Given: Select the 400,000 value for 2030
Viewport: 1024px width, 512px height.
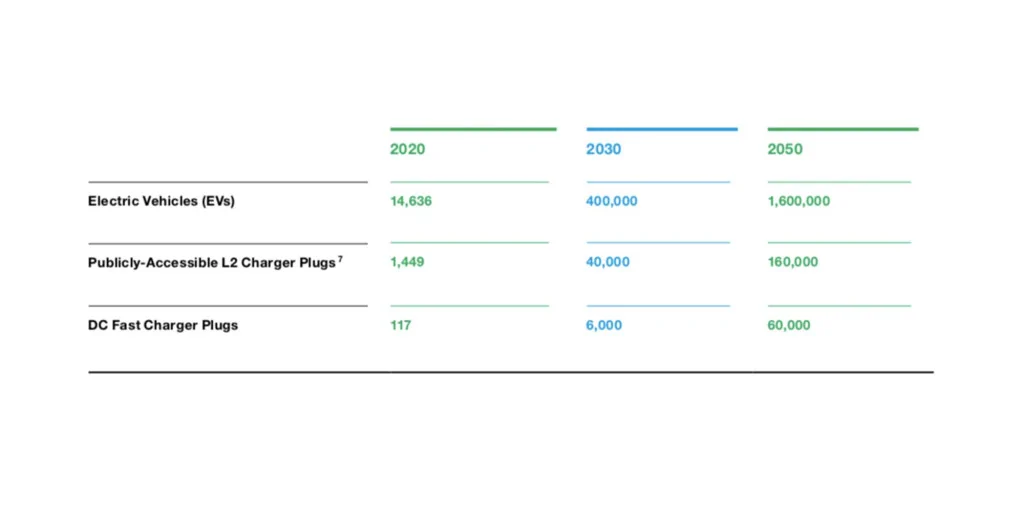Looking at the screenshot, I should (611, 201).
